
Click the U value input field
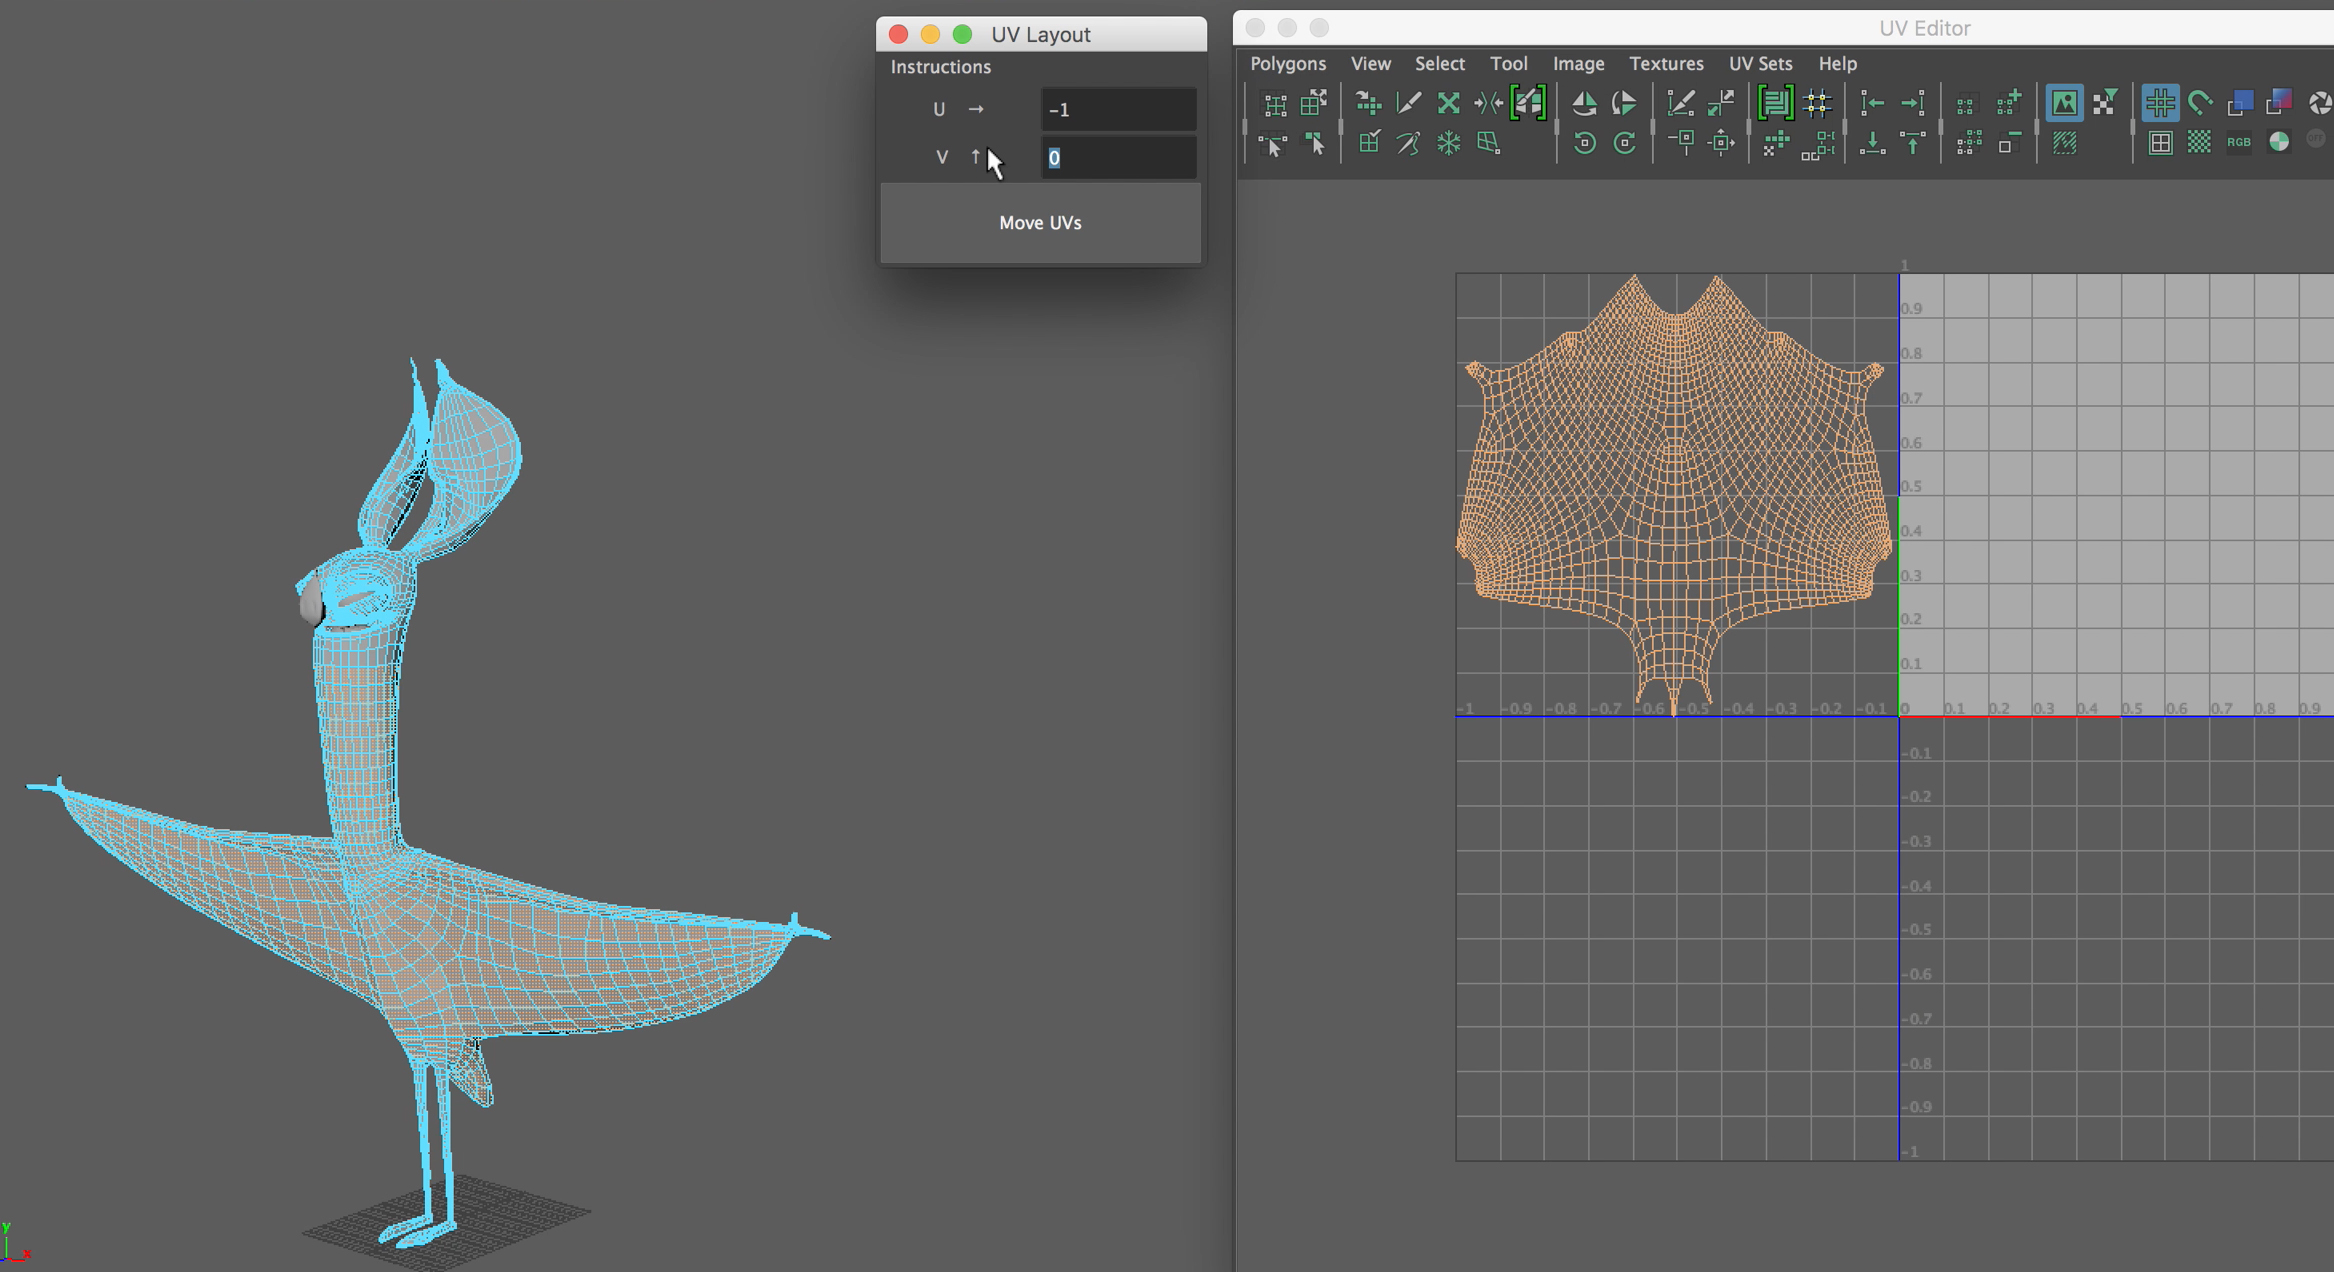[1118, 110]
